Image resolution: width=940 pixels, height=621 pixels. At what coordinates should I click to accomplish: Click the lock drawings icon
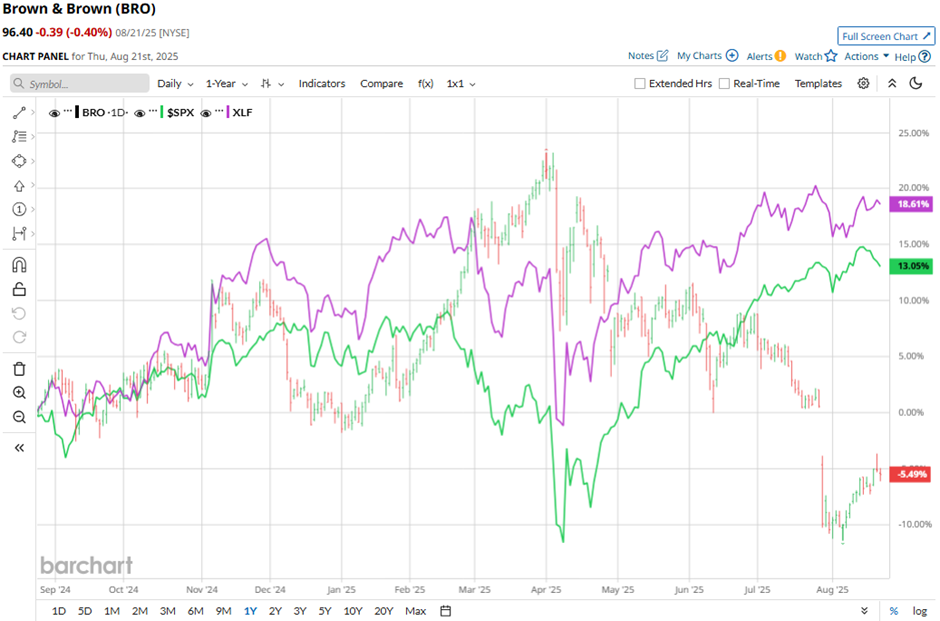pos(19,290)
